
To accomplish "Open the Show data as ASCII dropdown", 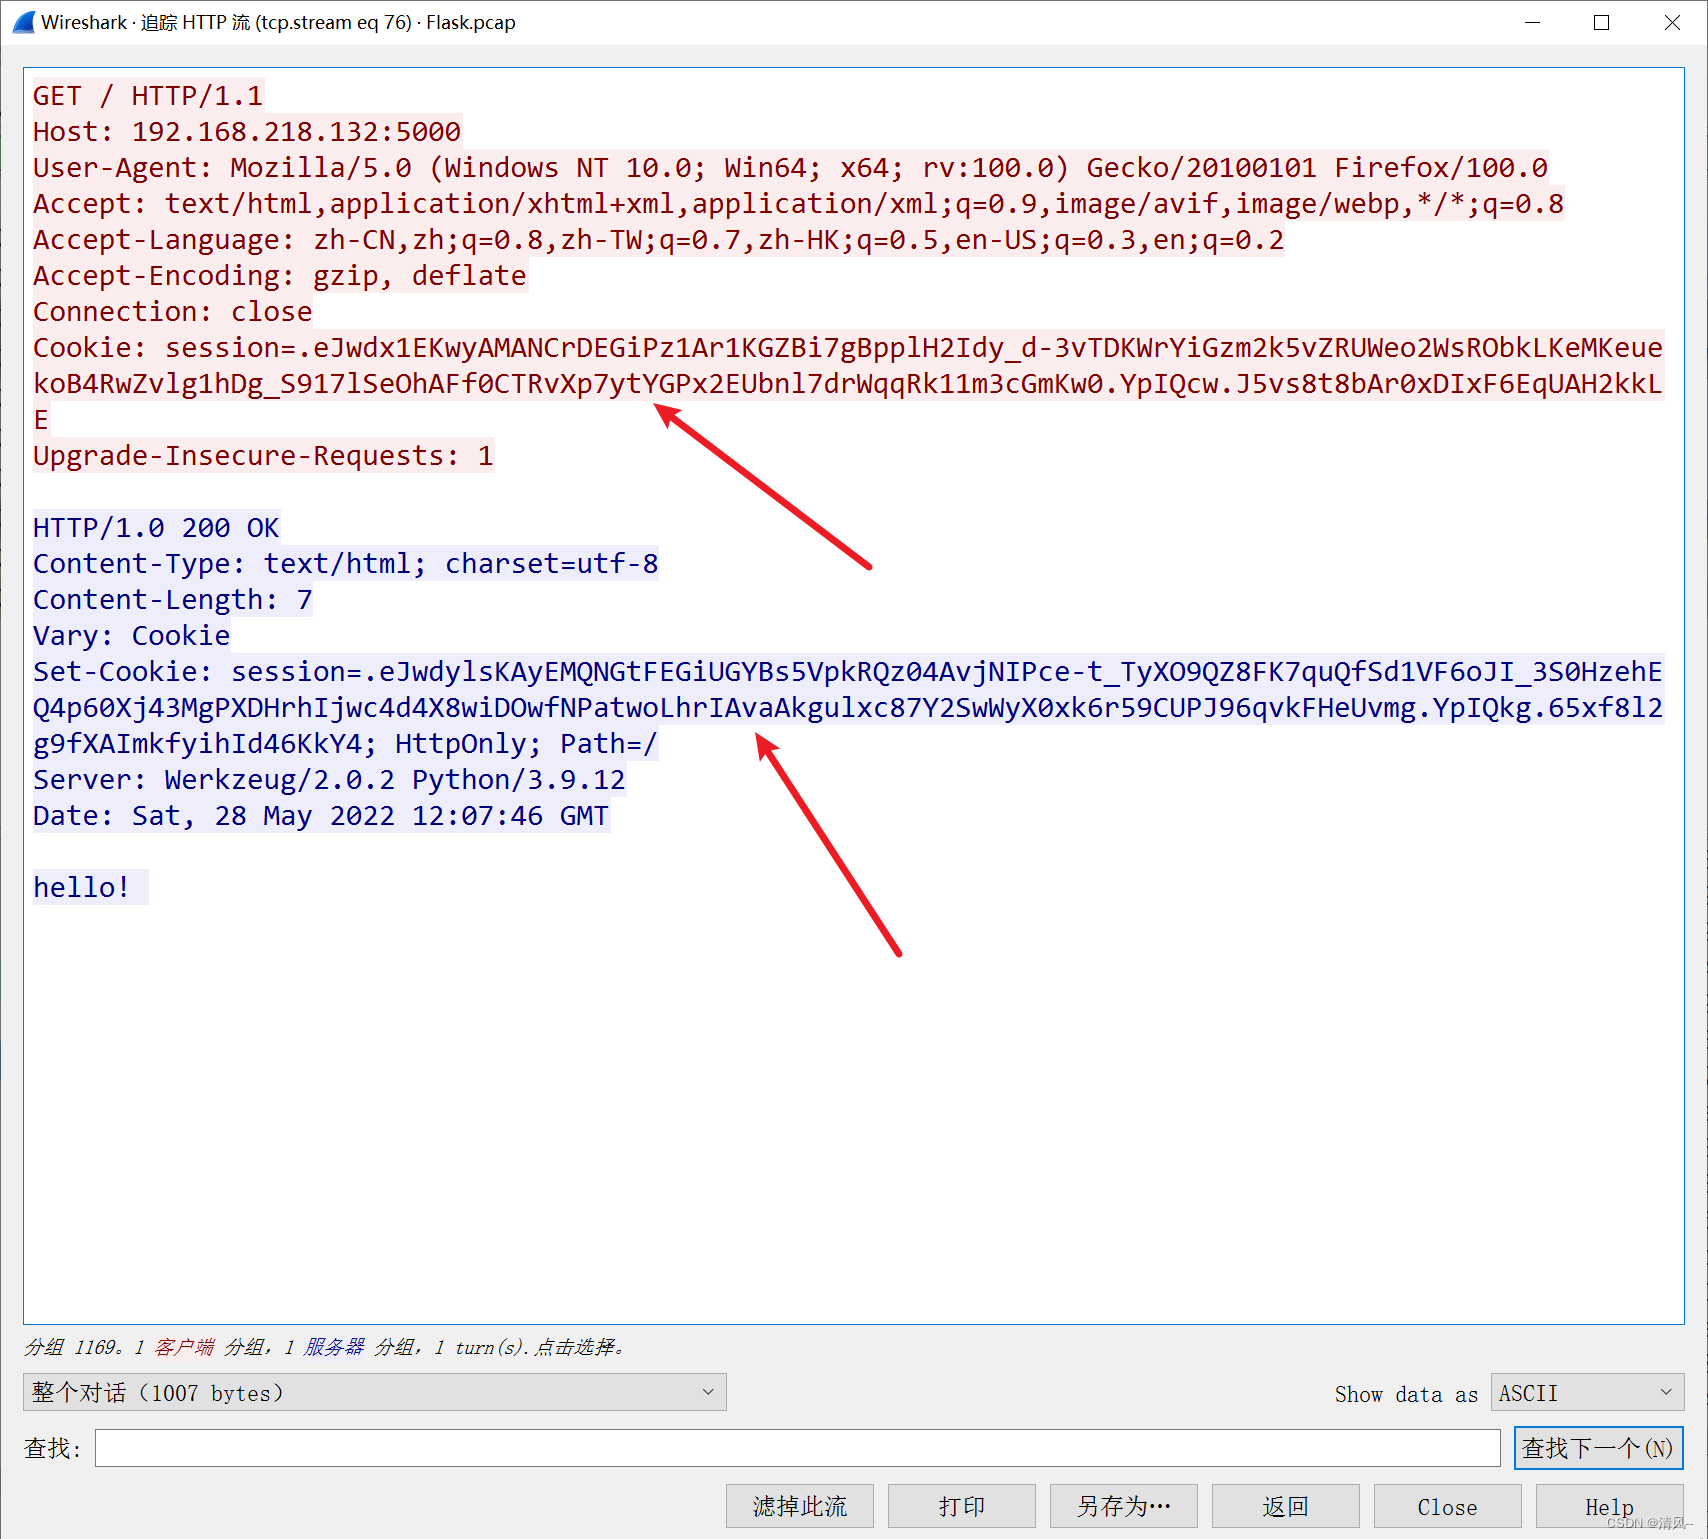I will coord(1587,1392).
